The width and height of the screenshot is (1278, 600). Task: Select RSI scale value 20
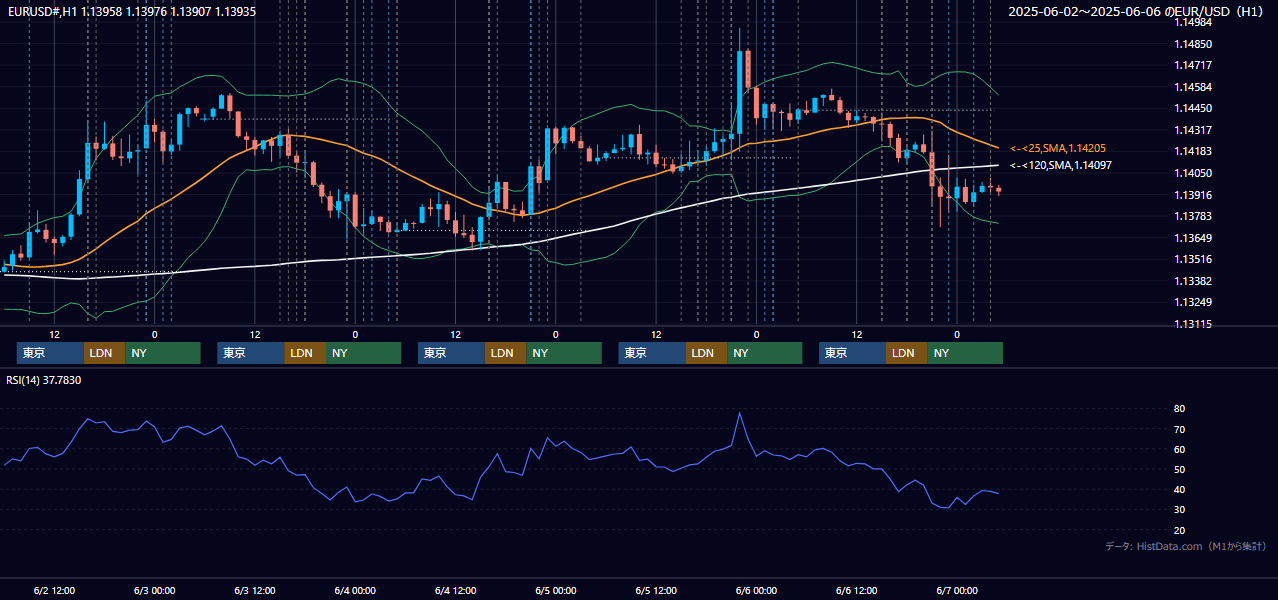pyautogui.click(x=1180, y=530)
